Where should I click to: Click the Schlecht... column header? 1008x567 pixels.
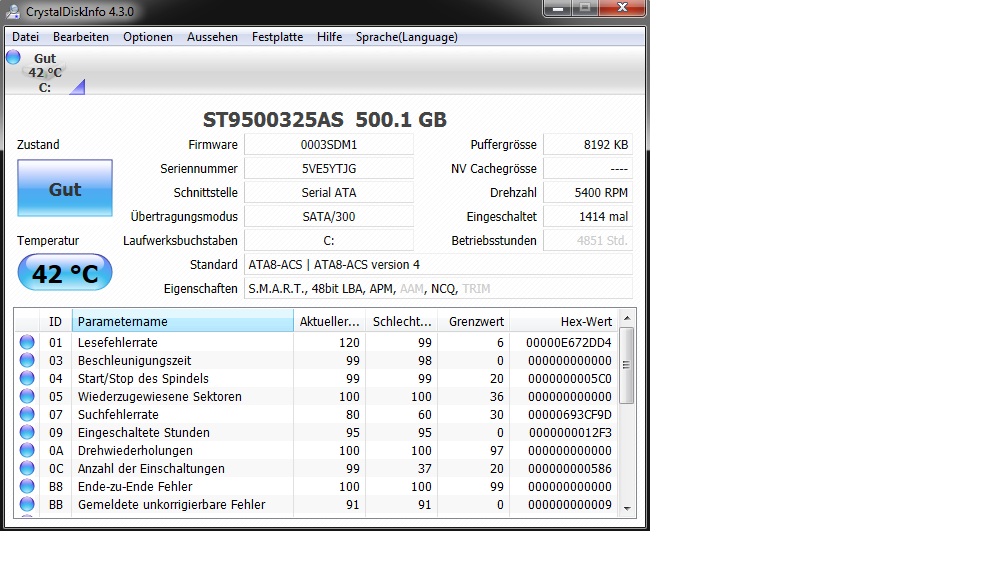pyautogui.click(x=402, y=321)
